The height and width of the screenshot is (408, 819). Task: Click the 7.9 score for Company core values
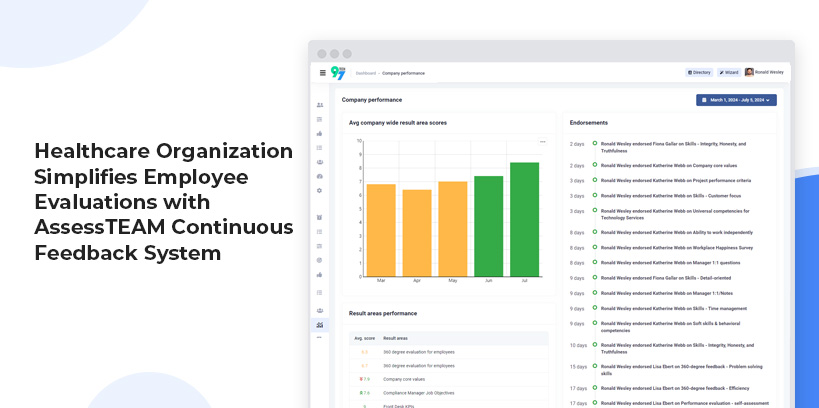pos(365,379)
